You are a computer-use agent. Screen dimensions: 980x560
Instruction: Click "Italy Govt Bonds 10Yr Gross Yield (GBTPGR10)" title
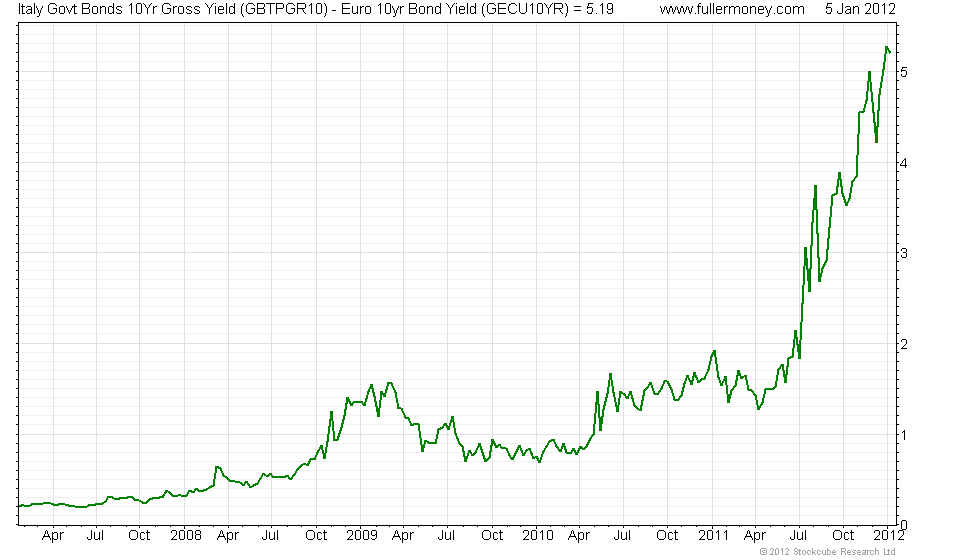[173, 9]
